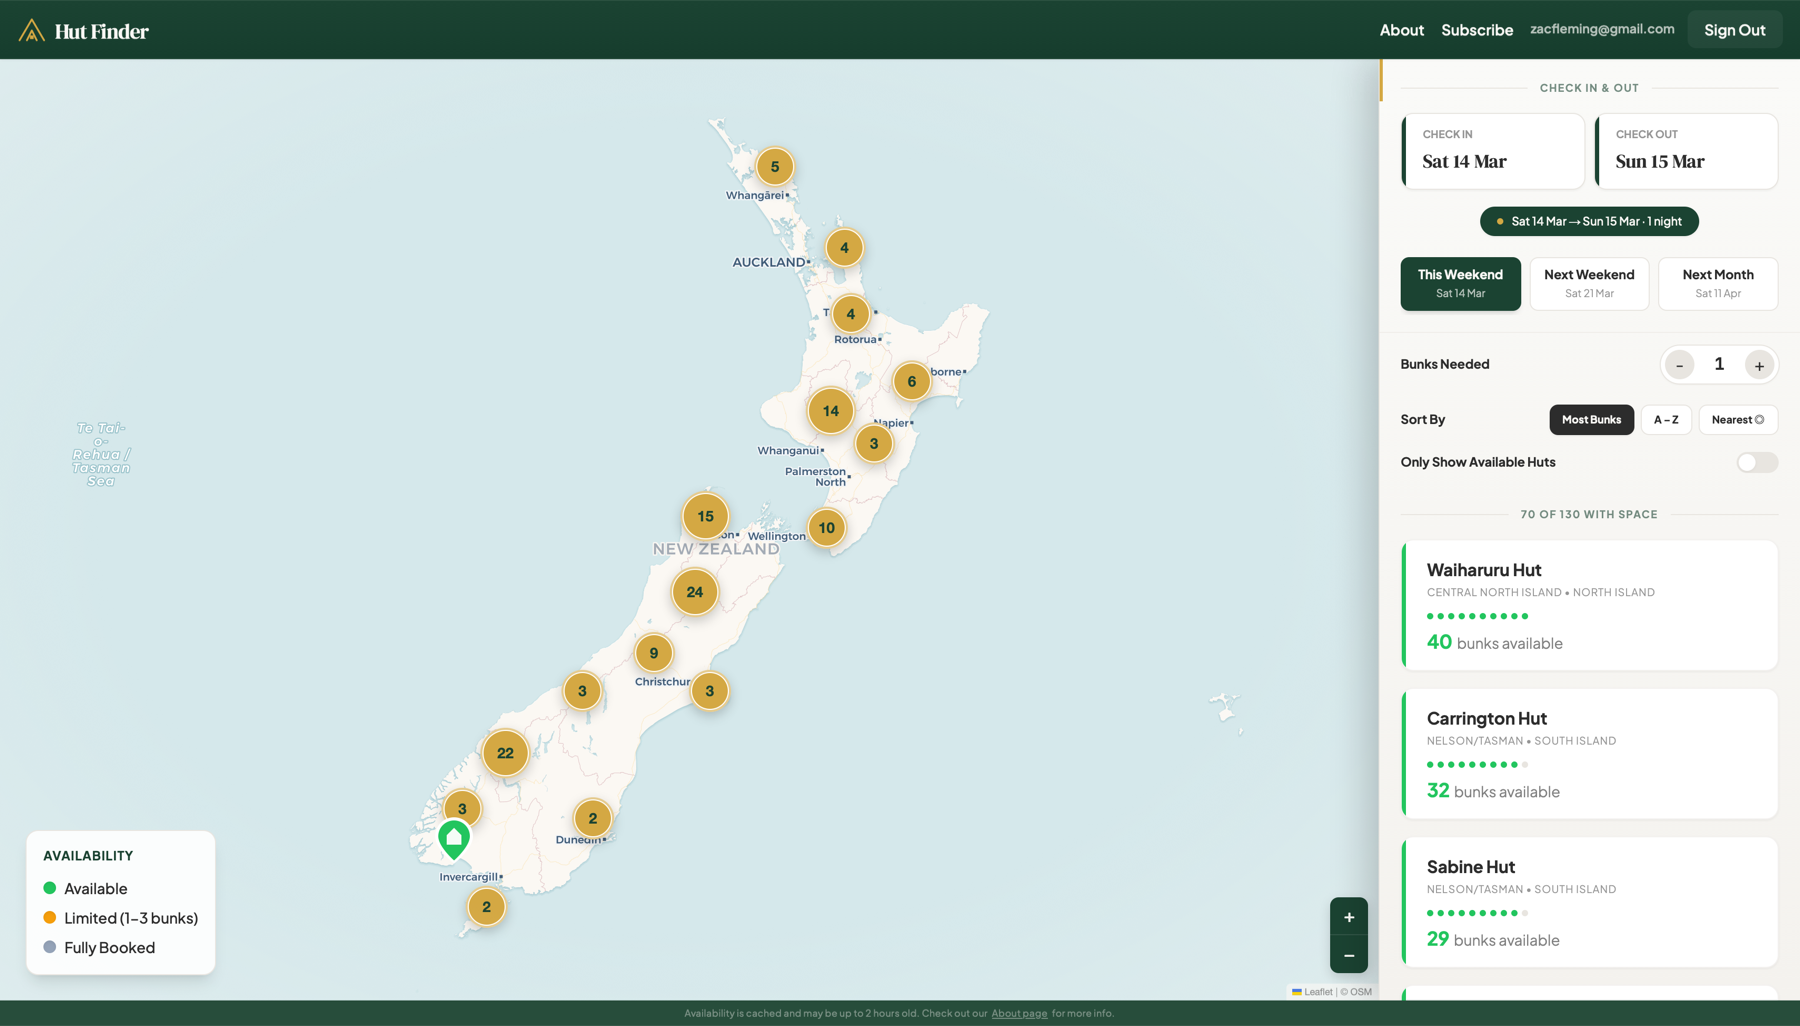Image resolution: width=1800 pixels, height=1026 pixels.
Task: Sort huts by Most Bunks
Action: coord(1591,420)
